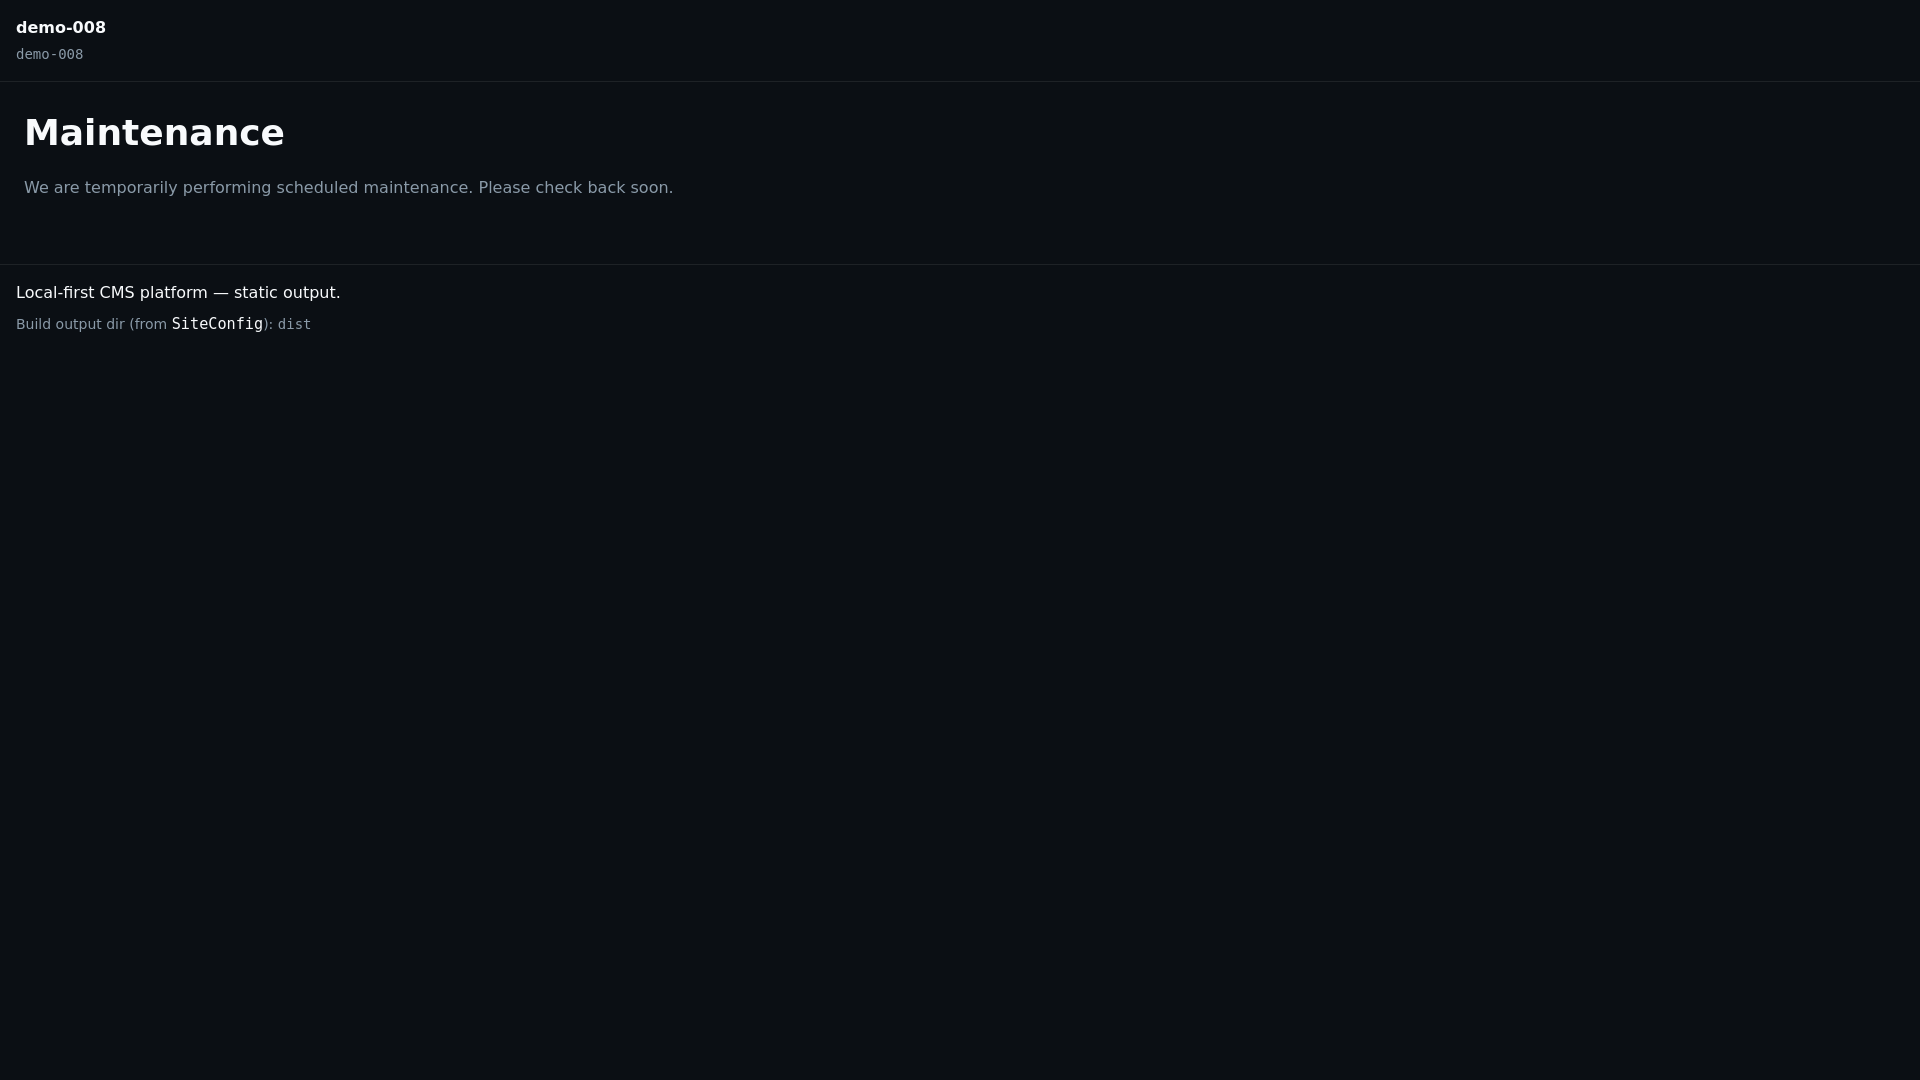Click the 'dist' output directory value
Screen dimensions: 1920x1080
coord(294,325)
